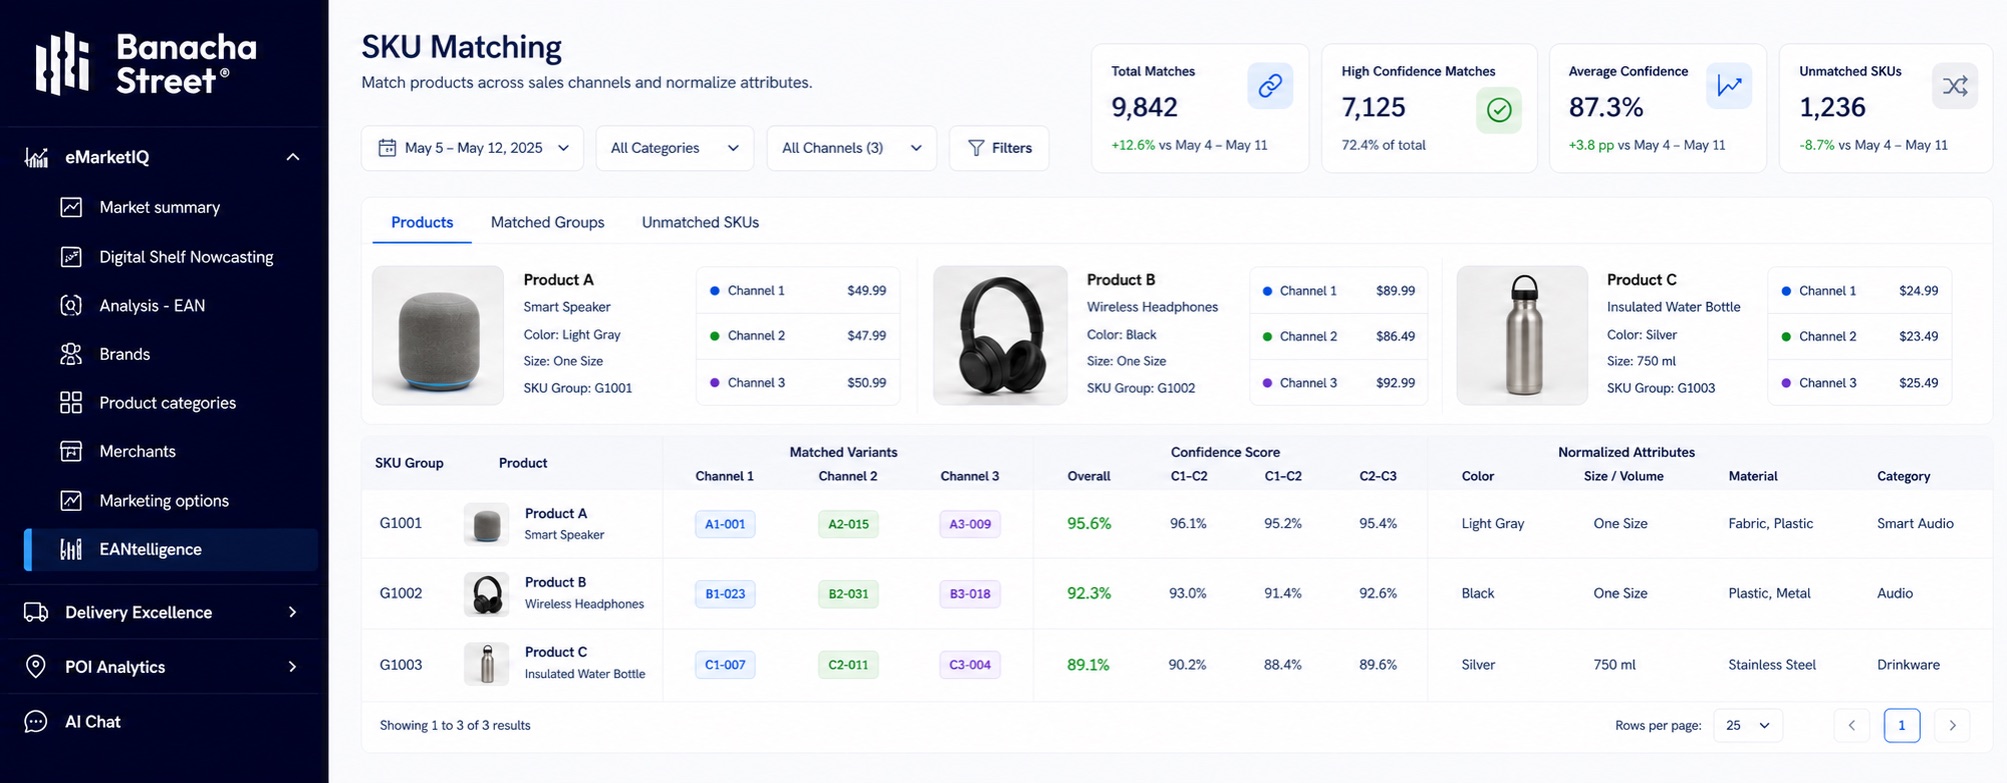Click the Total Matches link icon
The image size is (2007, 783).
coord(1270,86)
